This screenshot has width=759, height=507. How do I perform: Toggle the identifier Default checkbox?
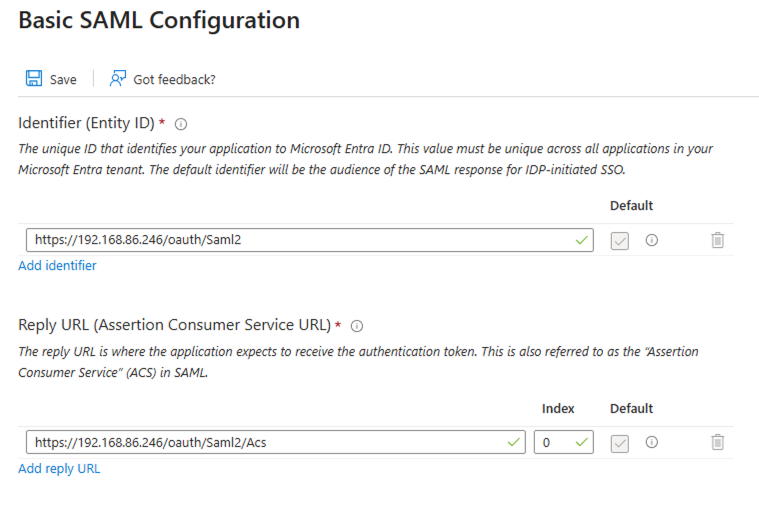coord(620,241)
